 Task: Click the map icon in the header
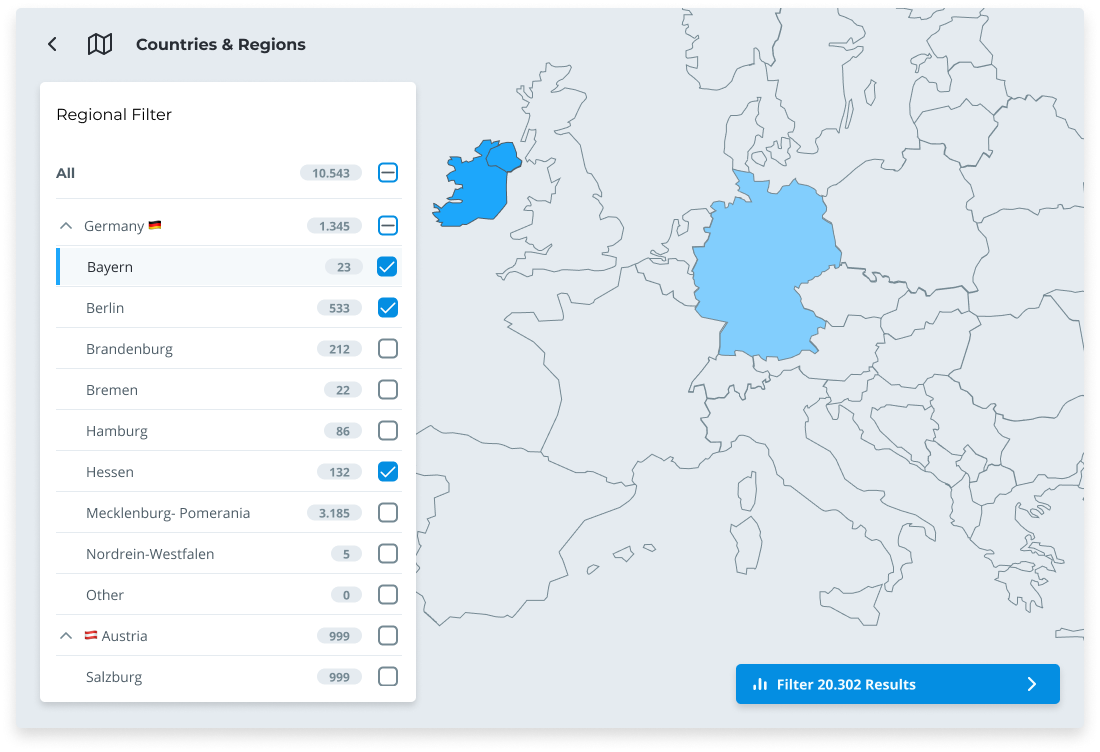click(98, 44)
